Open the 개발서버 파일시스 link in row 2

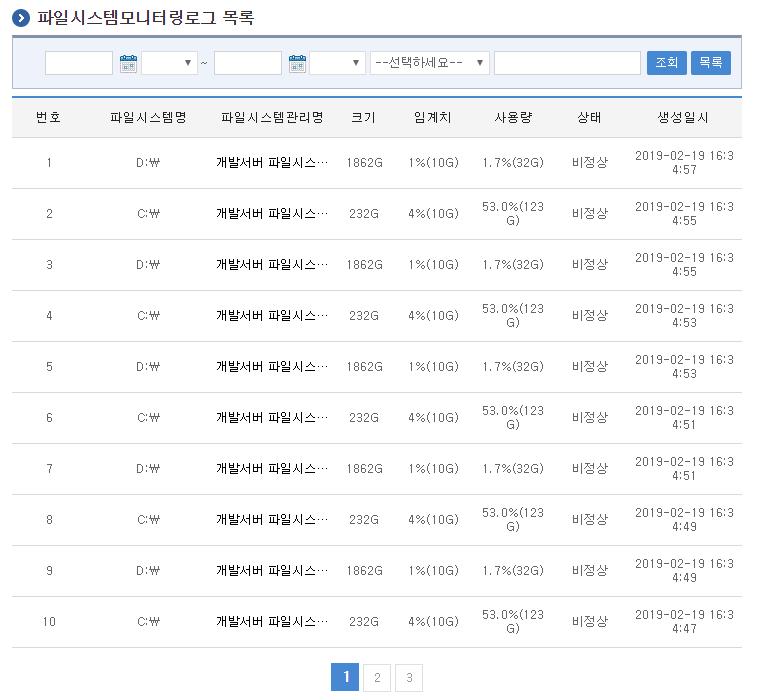[x=272, y=214]
